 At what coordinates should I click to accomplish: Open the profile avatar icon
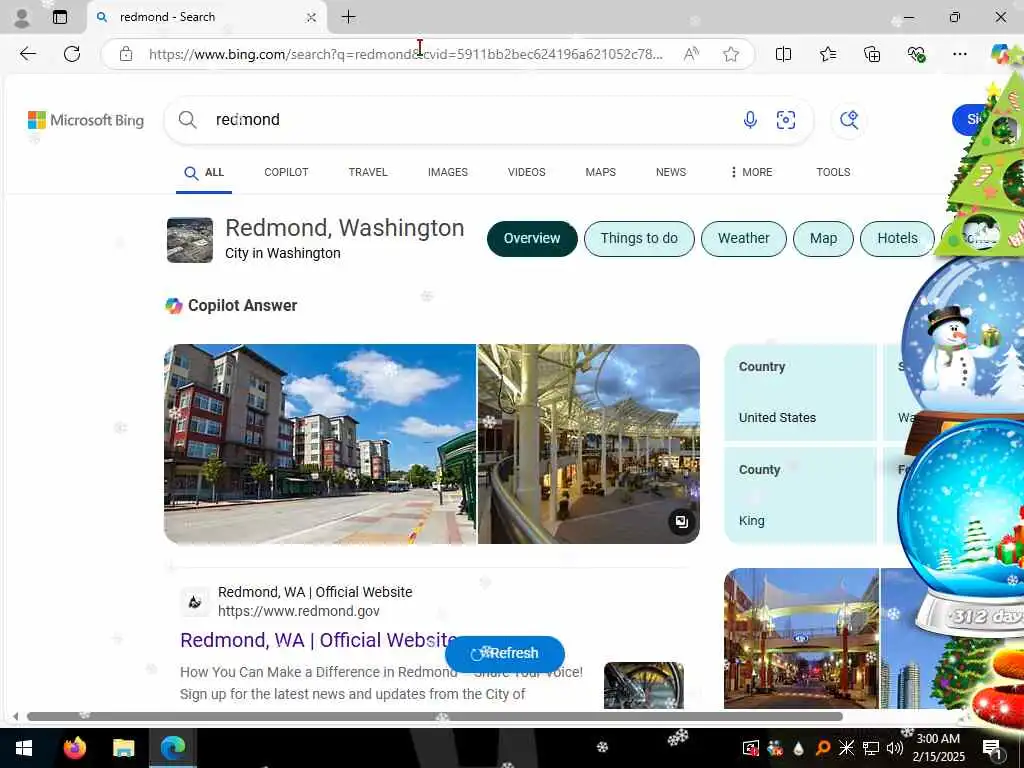click(x=22, y=18)
